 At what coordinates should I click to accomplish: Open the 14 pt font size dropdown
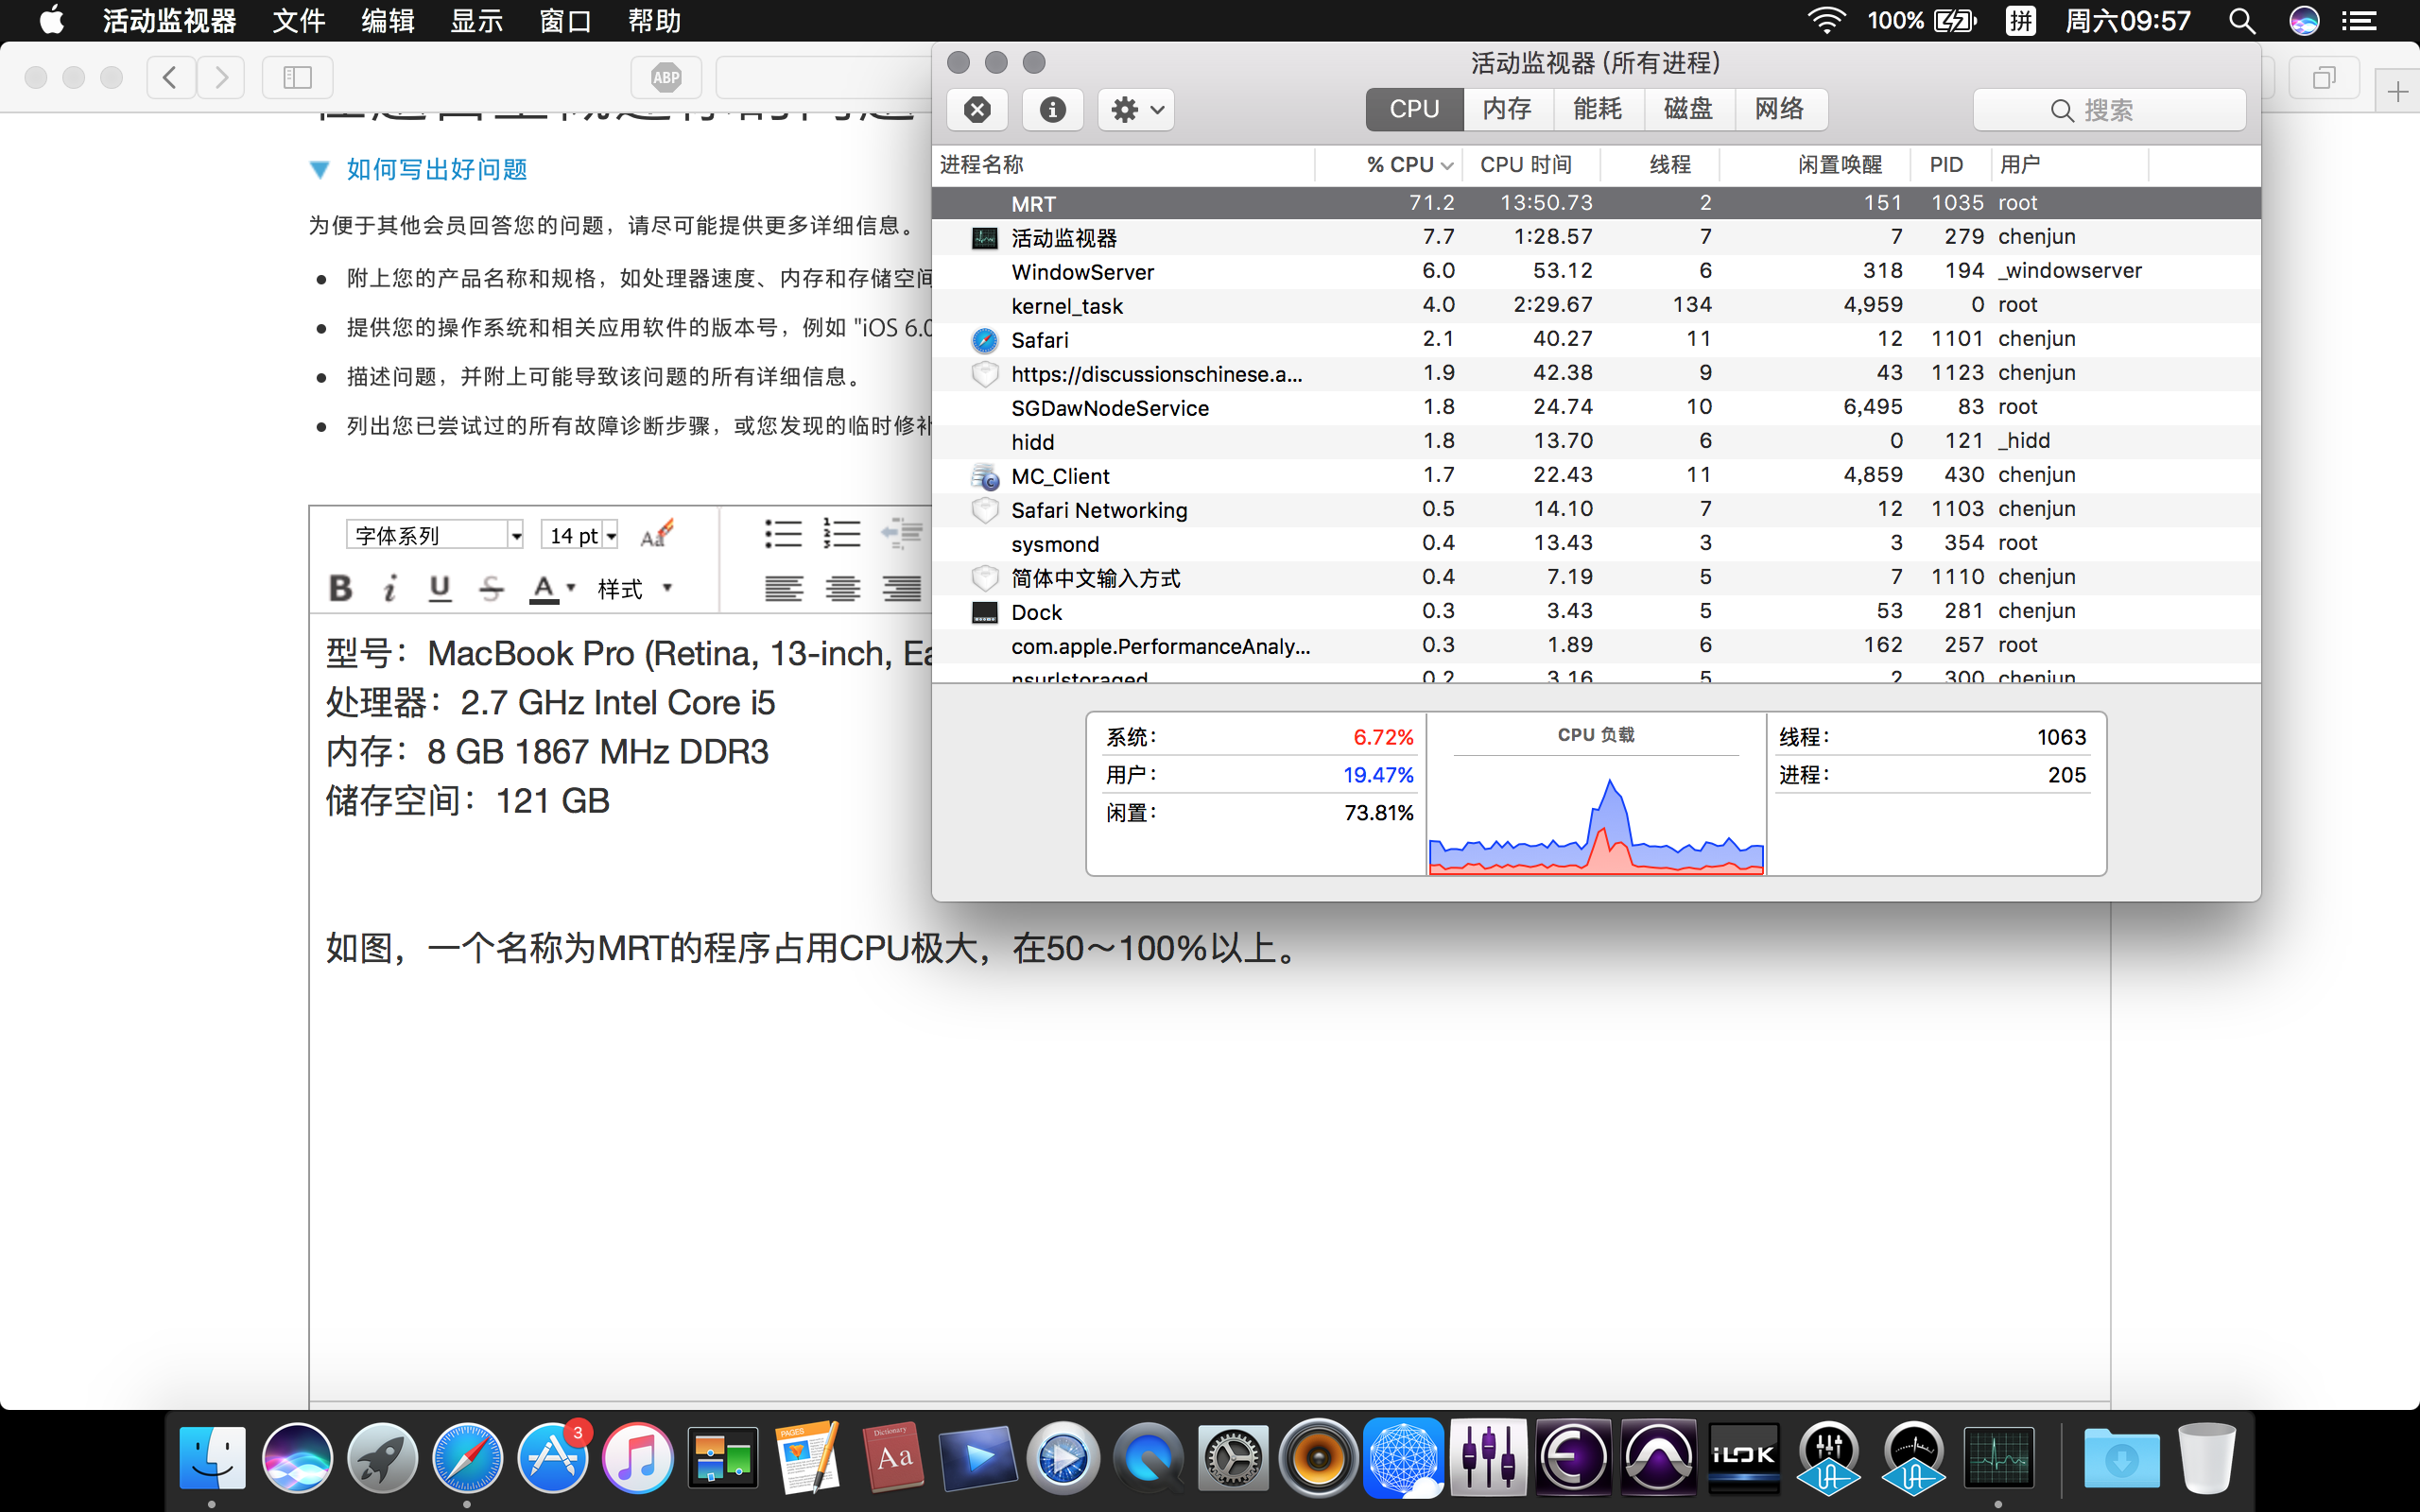coord(580,535)
